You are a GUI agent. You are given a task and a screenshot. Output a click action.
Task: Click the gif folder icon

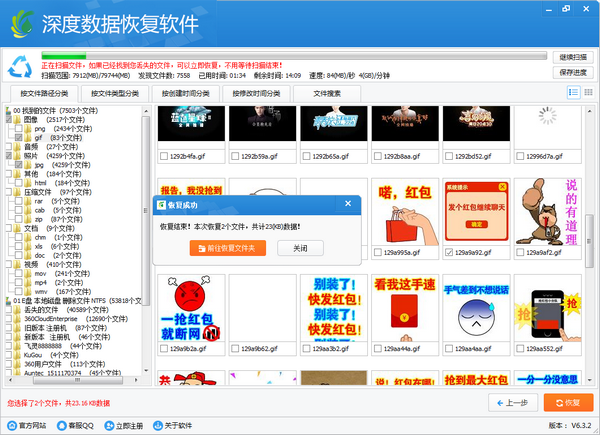pyautogui.click(x=28, y=138)
